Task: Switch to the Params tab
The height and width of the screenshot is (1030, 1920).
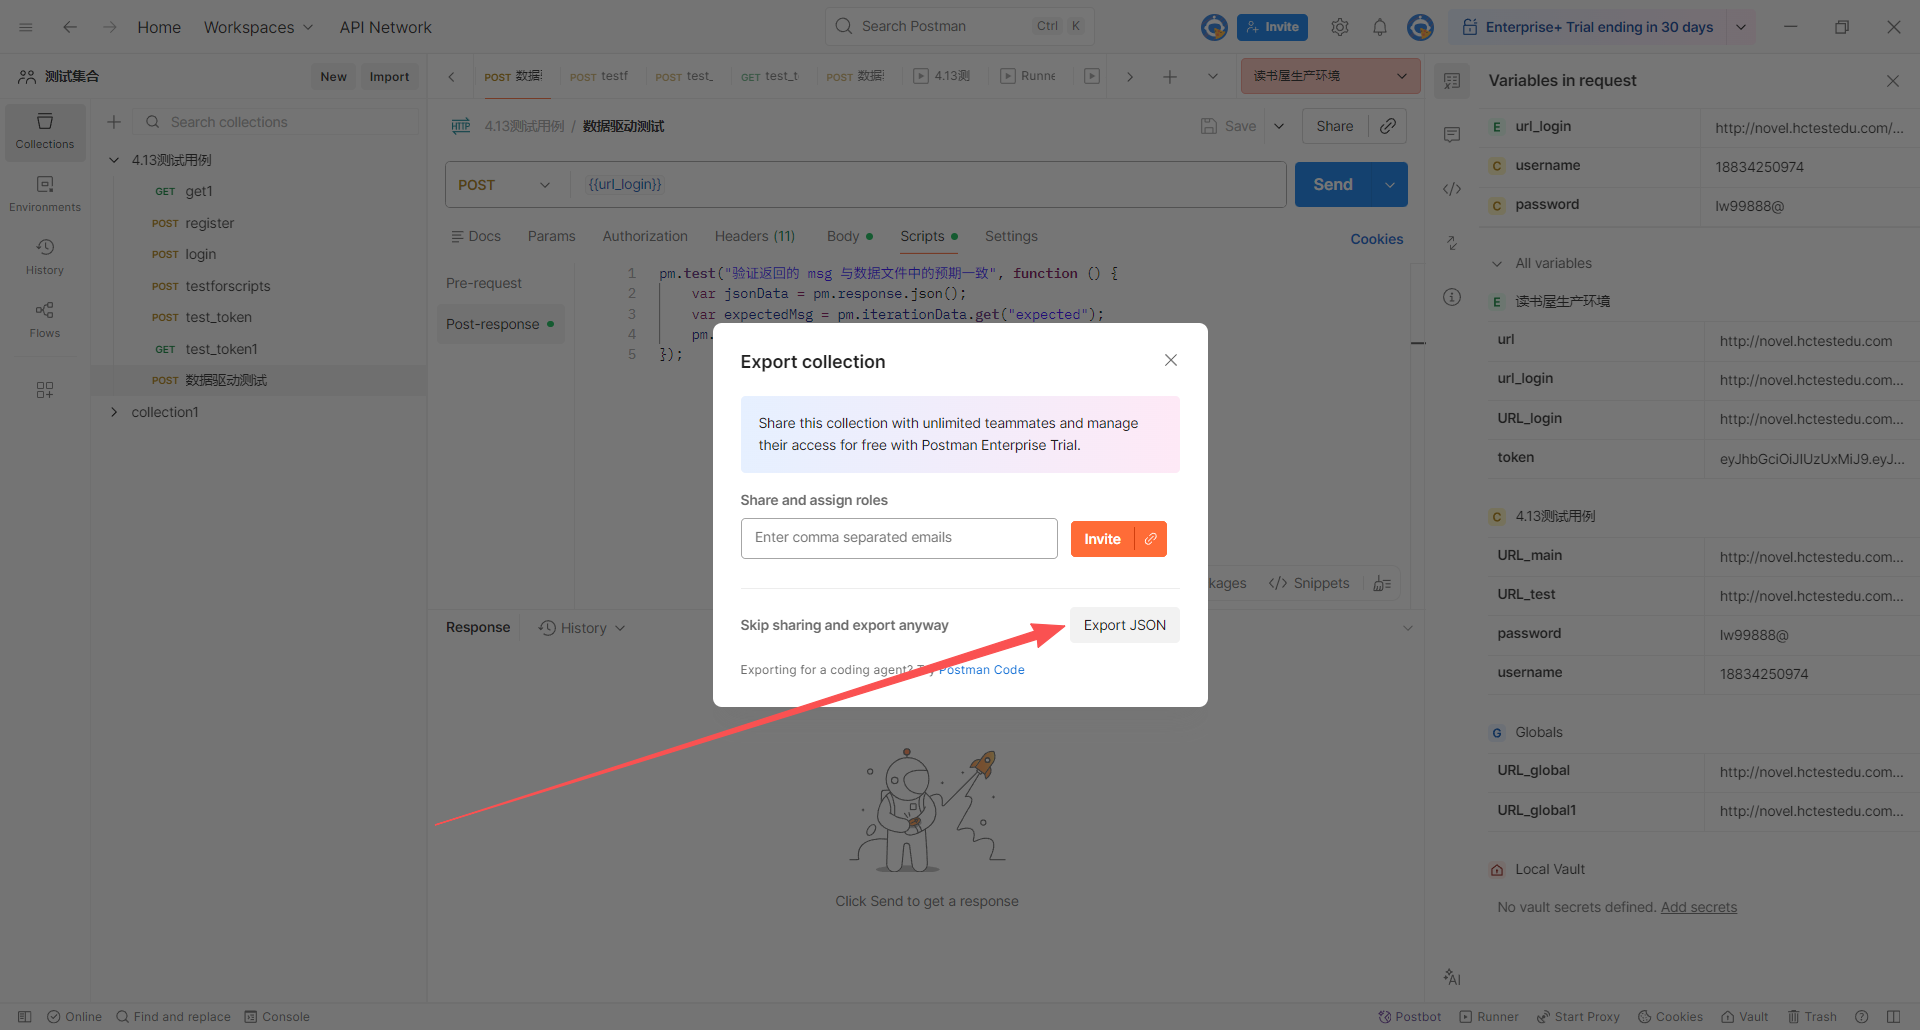Action: click(551, 237)
